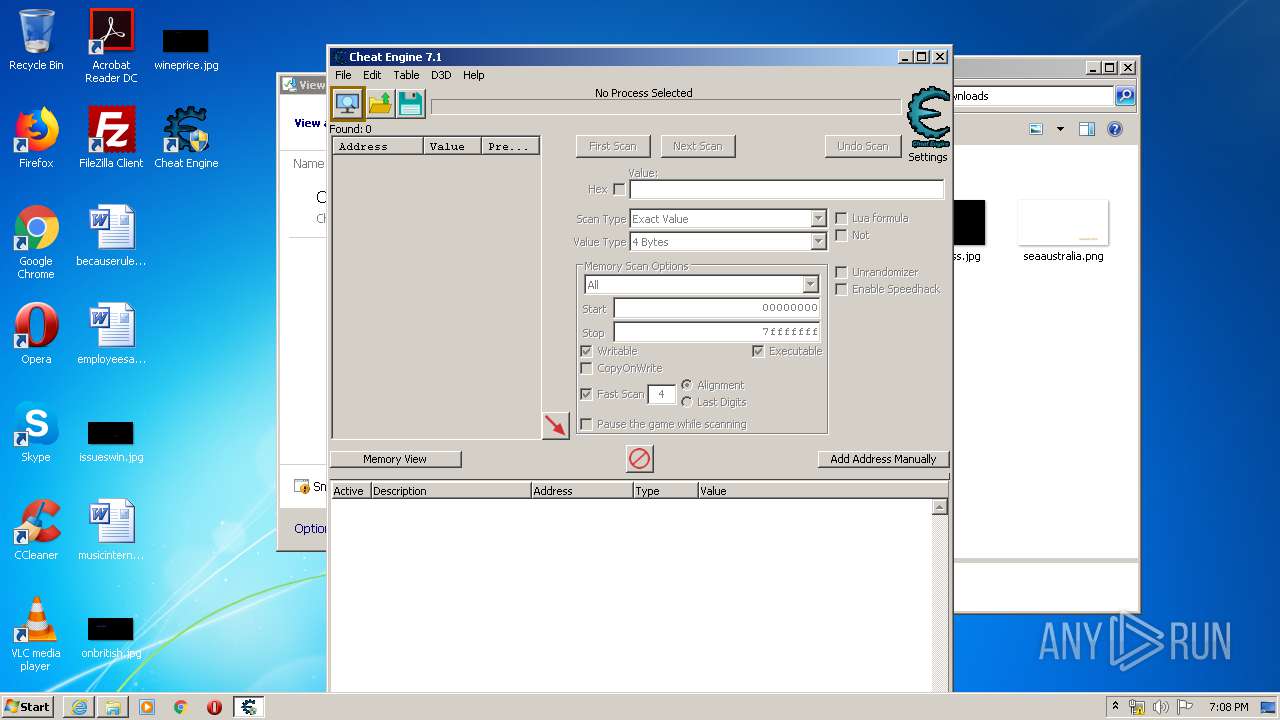
Task: Open Cheat Engine desktop shortcut
Action: tap(186, 138)
